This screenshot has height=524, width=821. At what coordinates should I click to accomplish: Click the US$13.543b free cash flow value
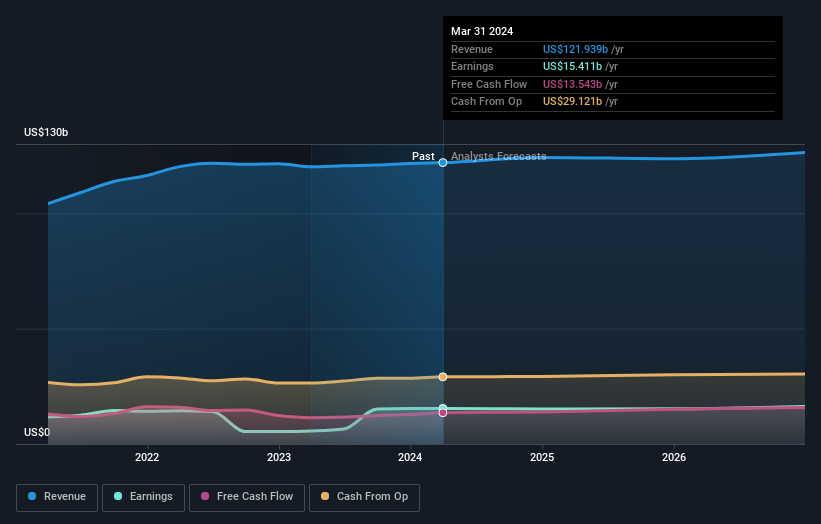coord(572,84)
